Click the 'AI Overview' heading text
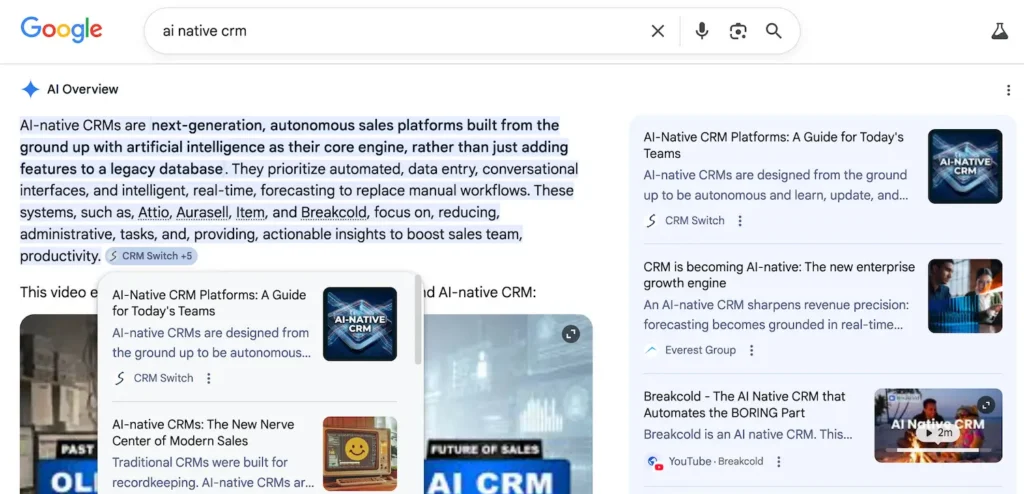This screenshot has width=1024, height=494. point(82,90)
